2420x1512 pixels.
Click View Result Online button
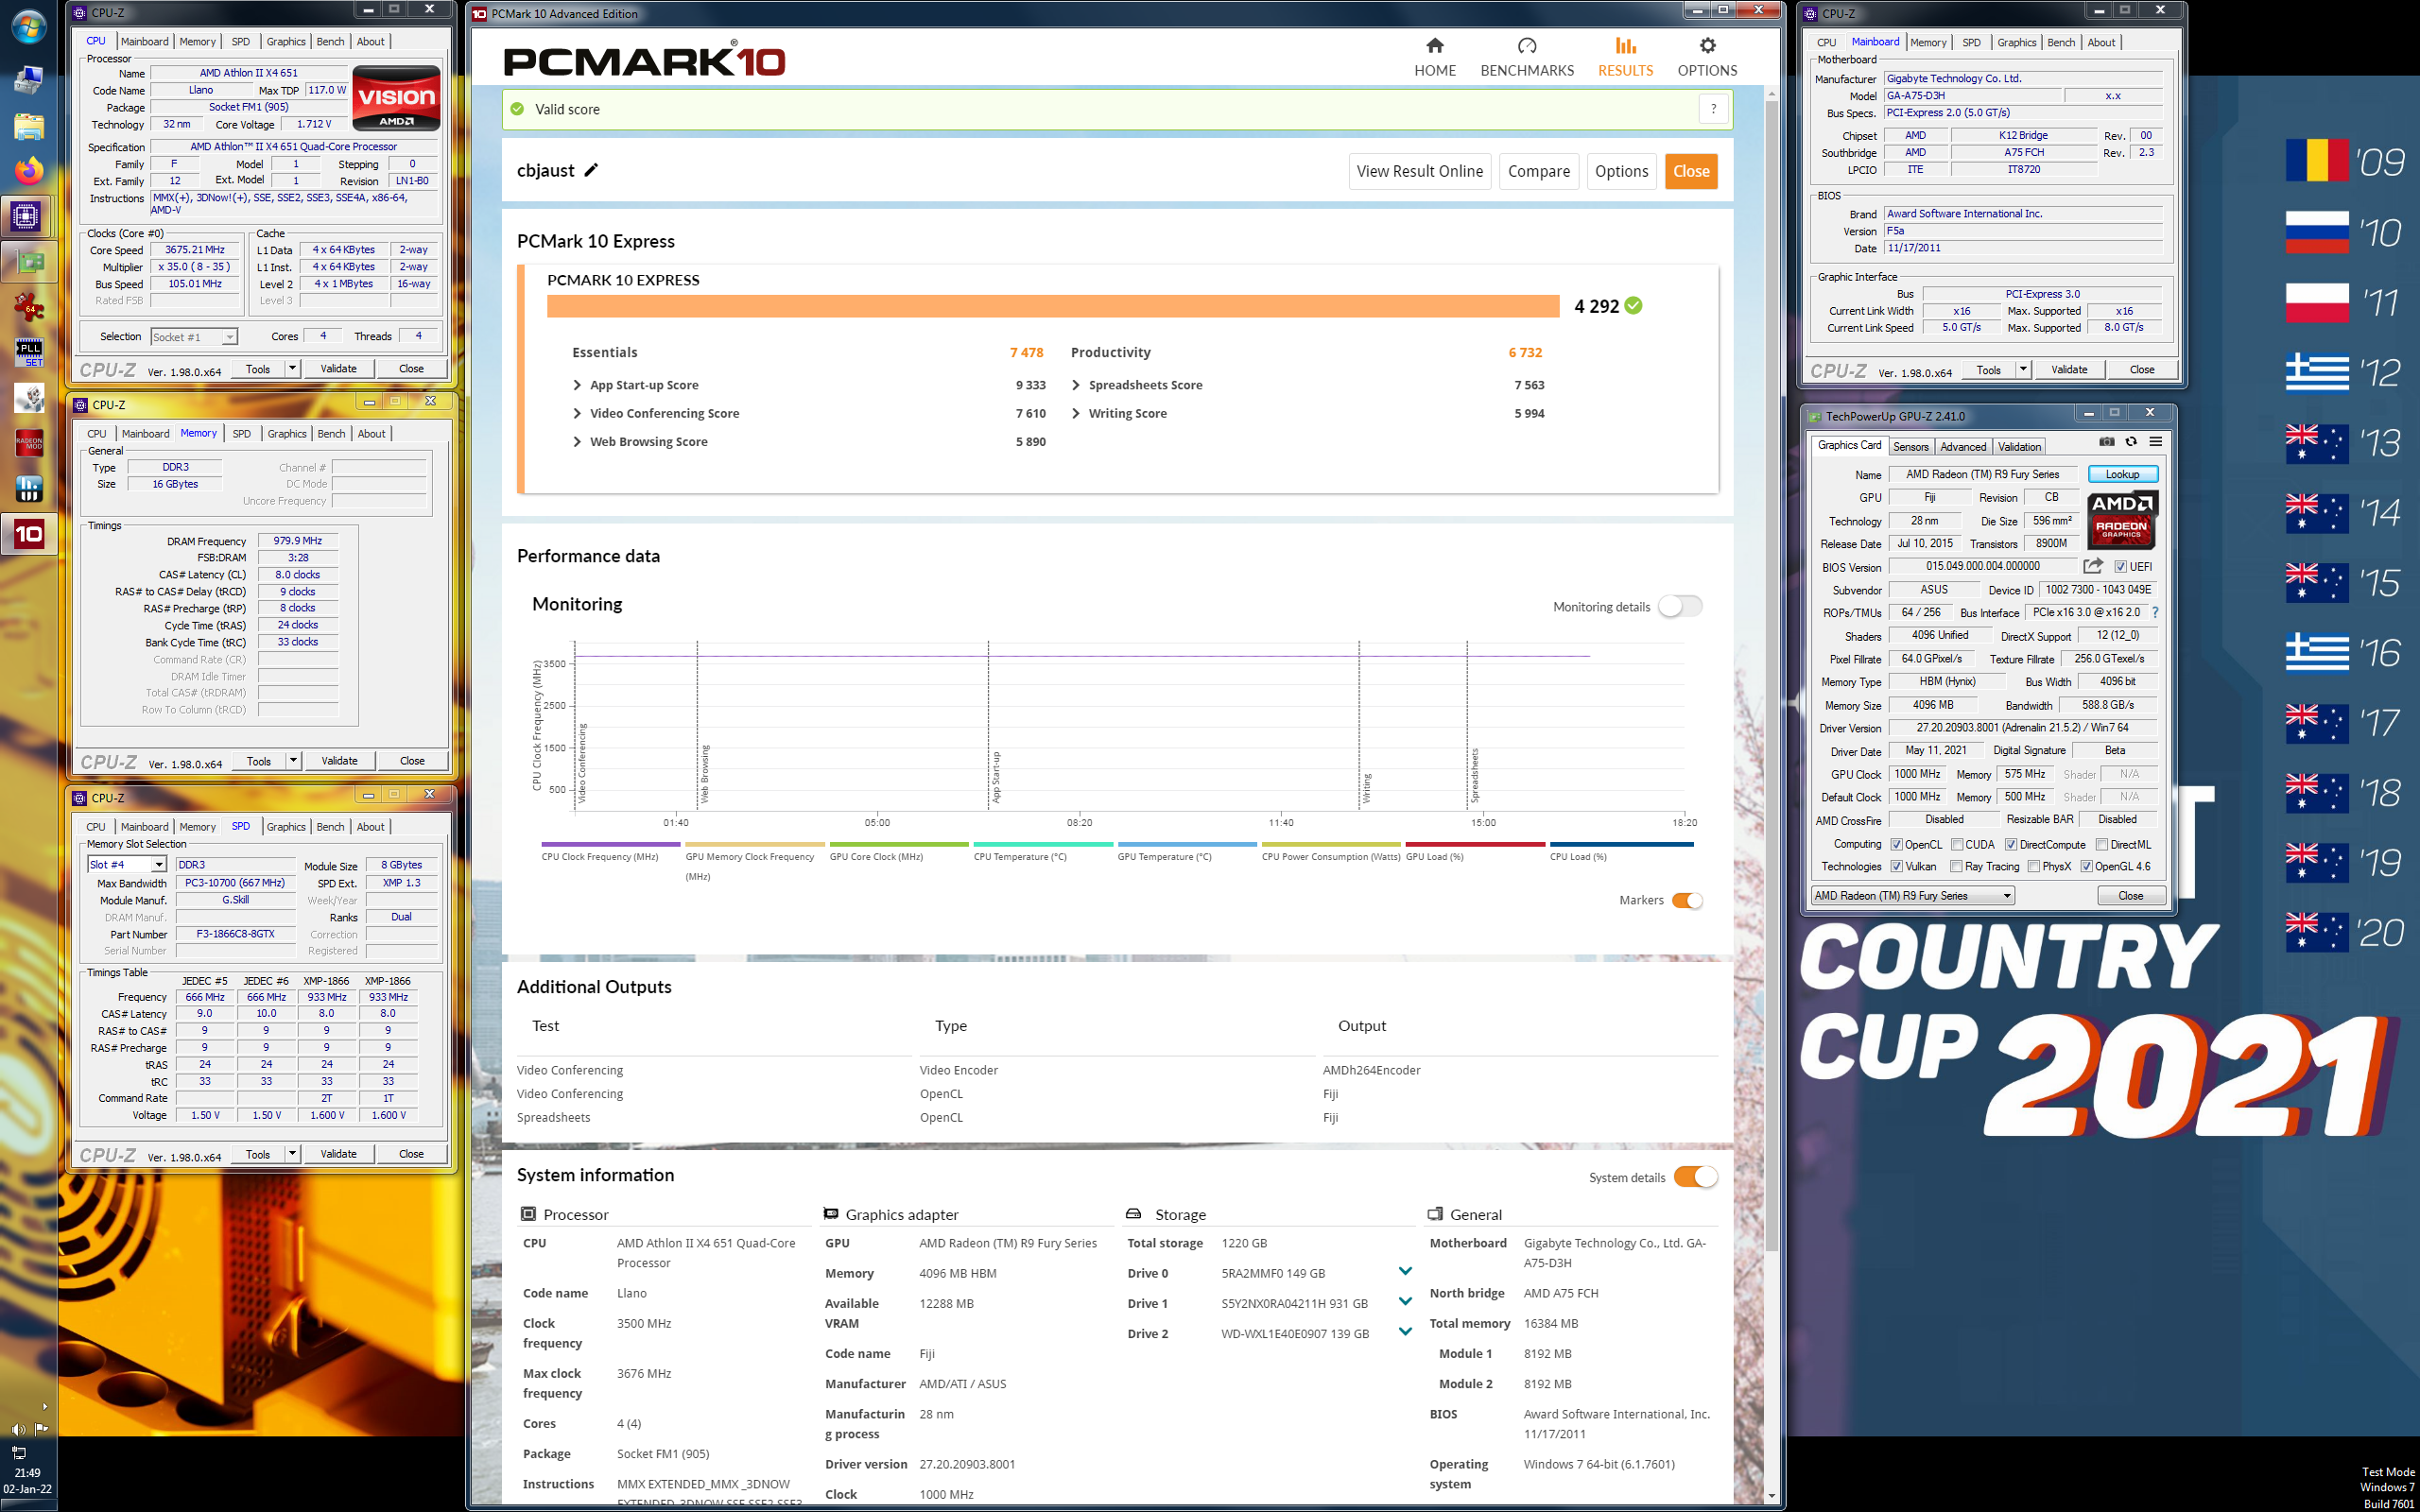pyautogui.click(x=1419, y=171)
